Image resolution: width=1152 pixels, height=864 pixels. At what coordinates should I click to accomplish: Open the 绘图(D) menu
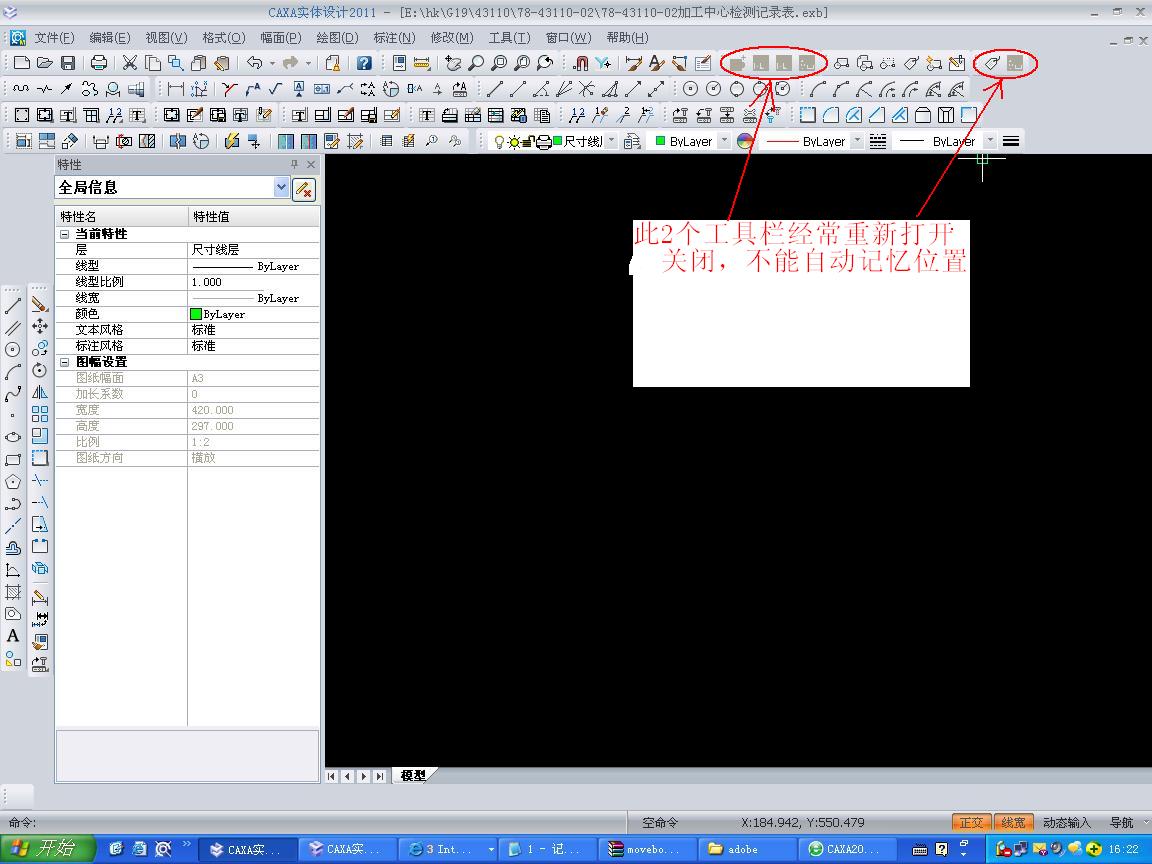[x=337, y=37]
